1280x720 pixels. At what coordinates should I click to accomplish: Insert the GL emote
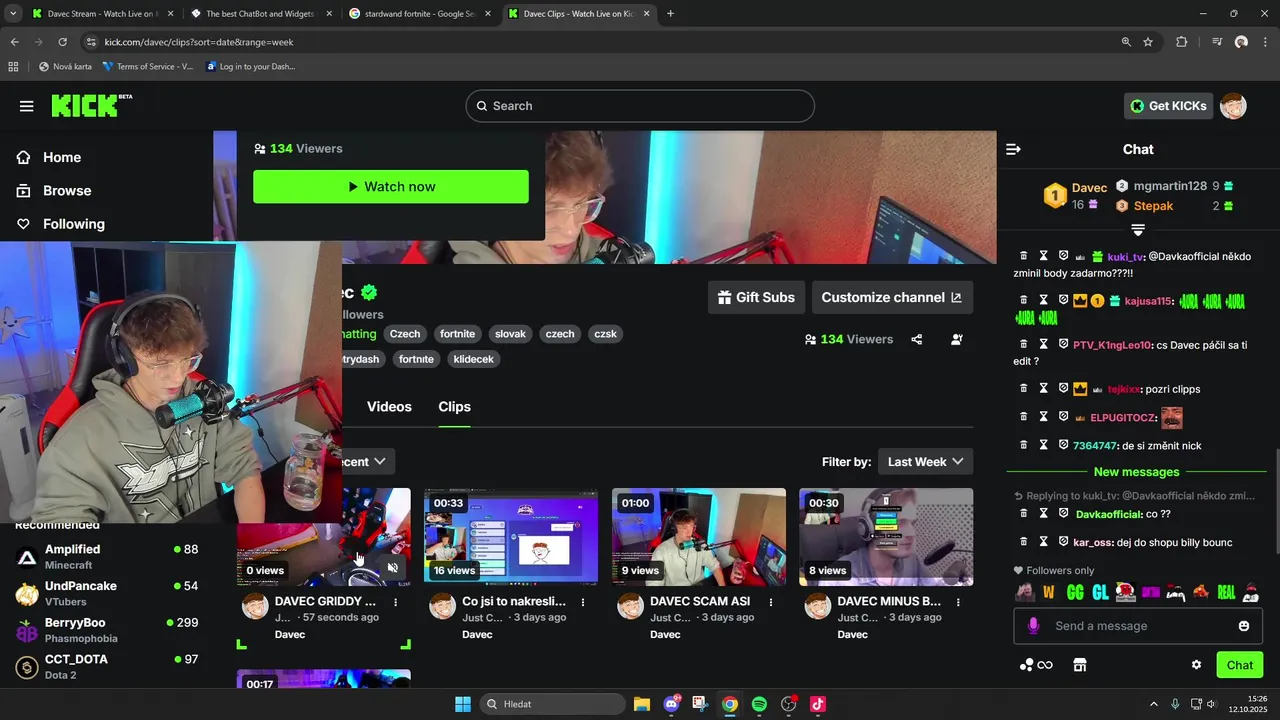1100,592
